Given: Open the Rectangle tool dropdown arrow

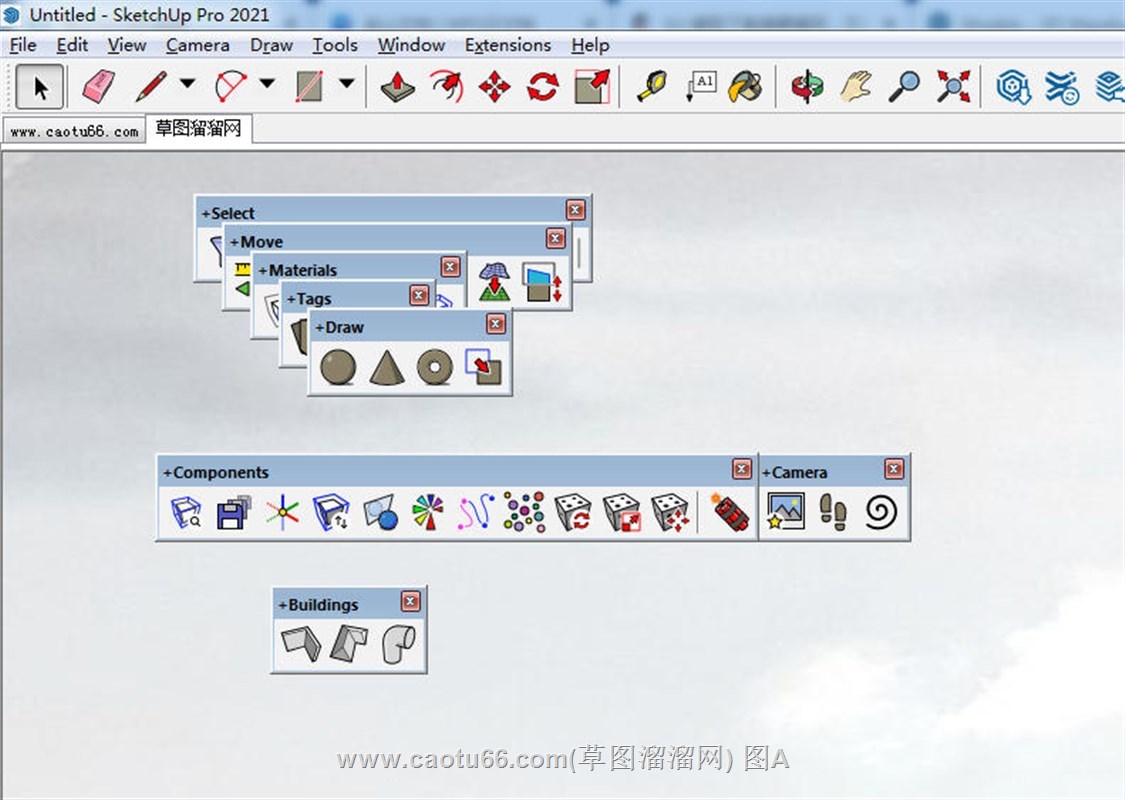Looking at the screenshot, I should tap(347, 84).
